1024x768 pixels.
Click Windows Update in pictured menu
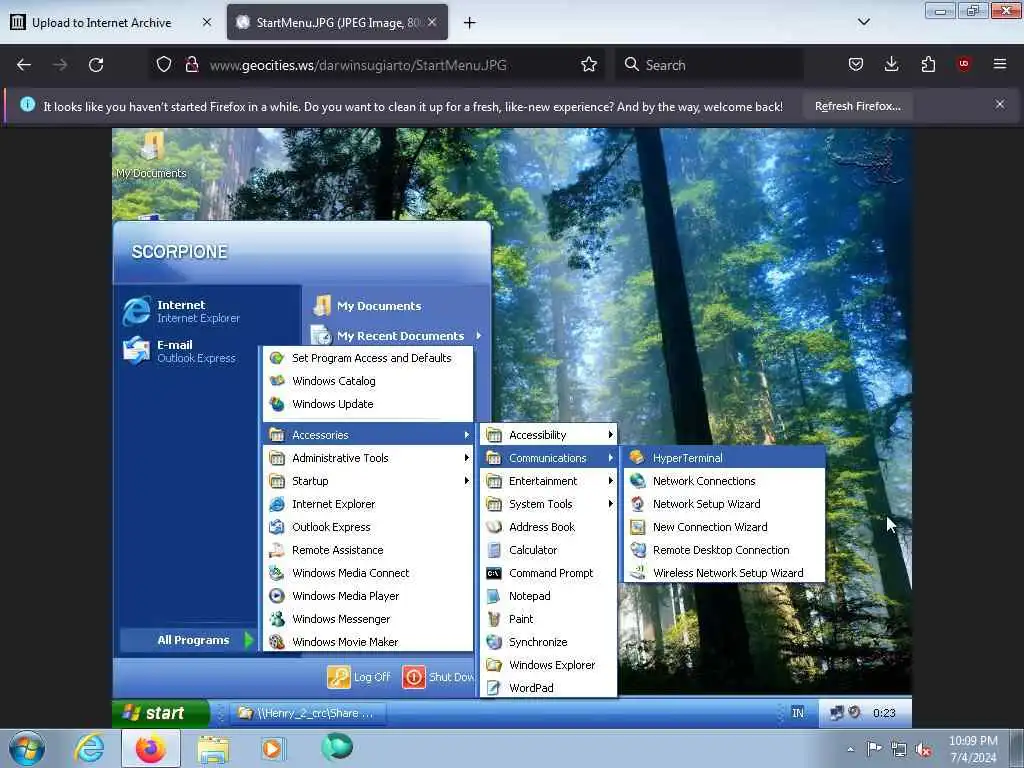pyautogui.click(x=368, y=404)
